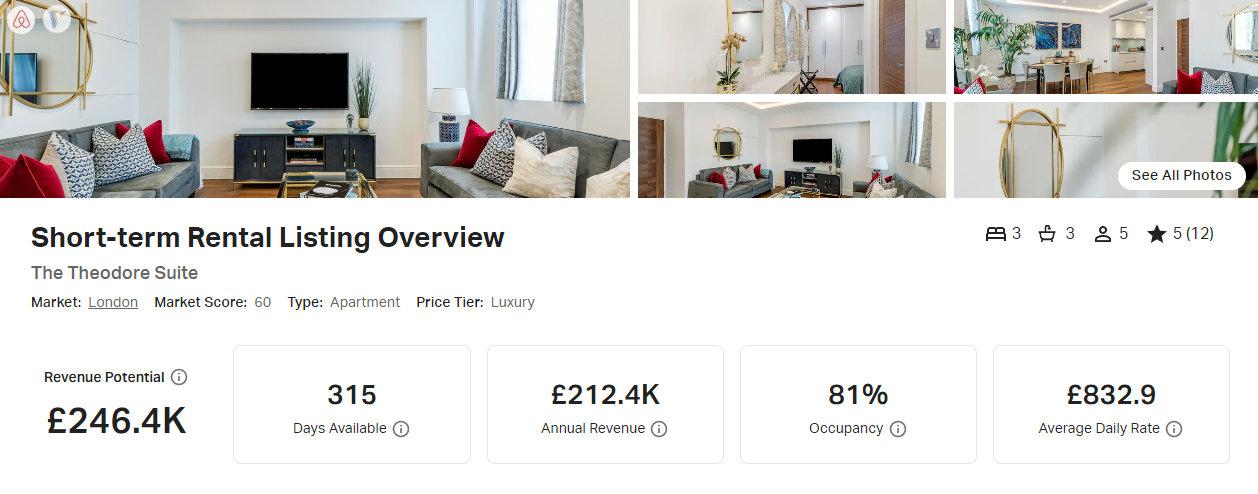The image size is (1258, 494).
Task: Click the Airbnb logo icon
Action: (x=20, y=19)
